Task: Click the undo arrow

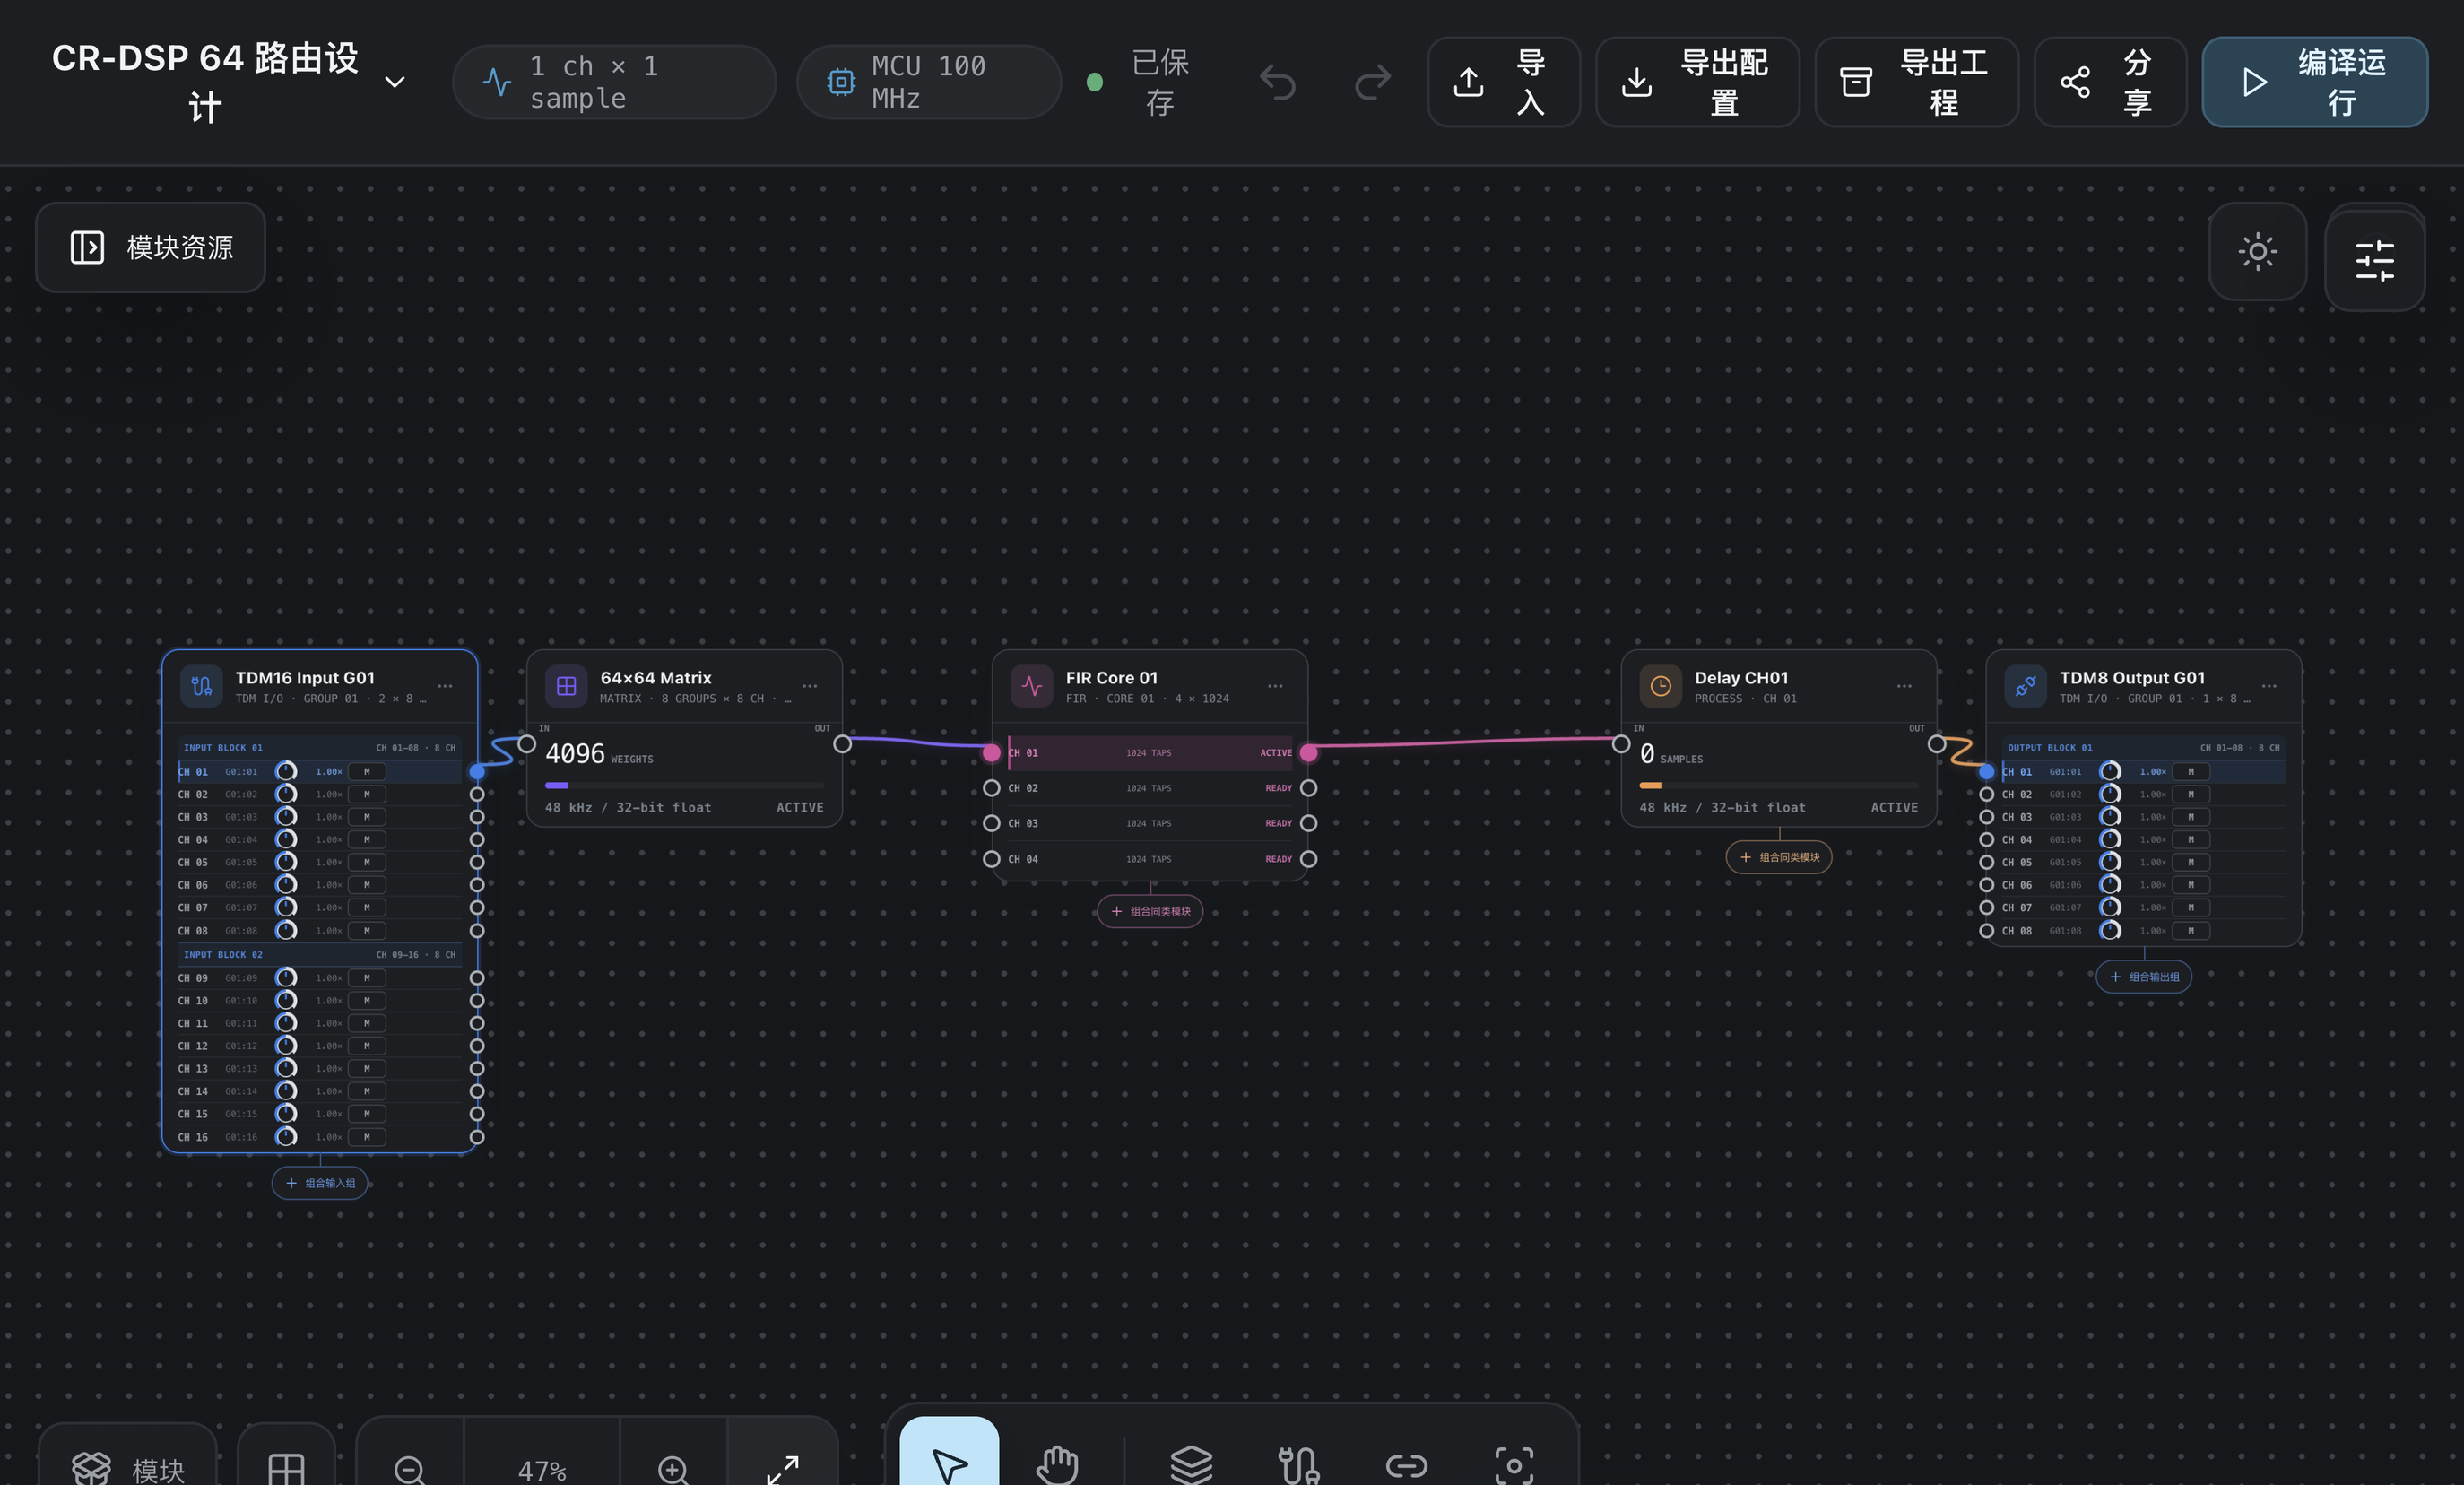Action: 1277,82
